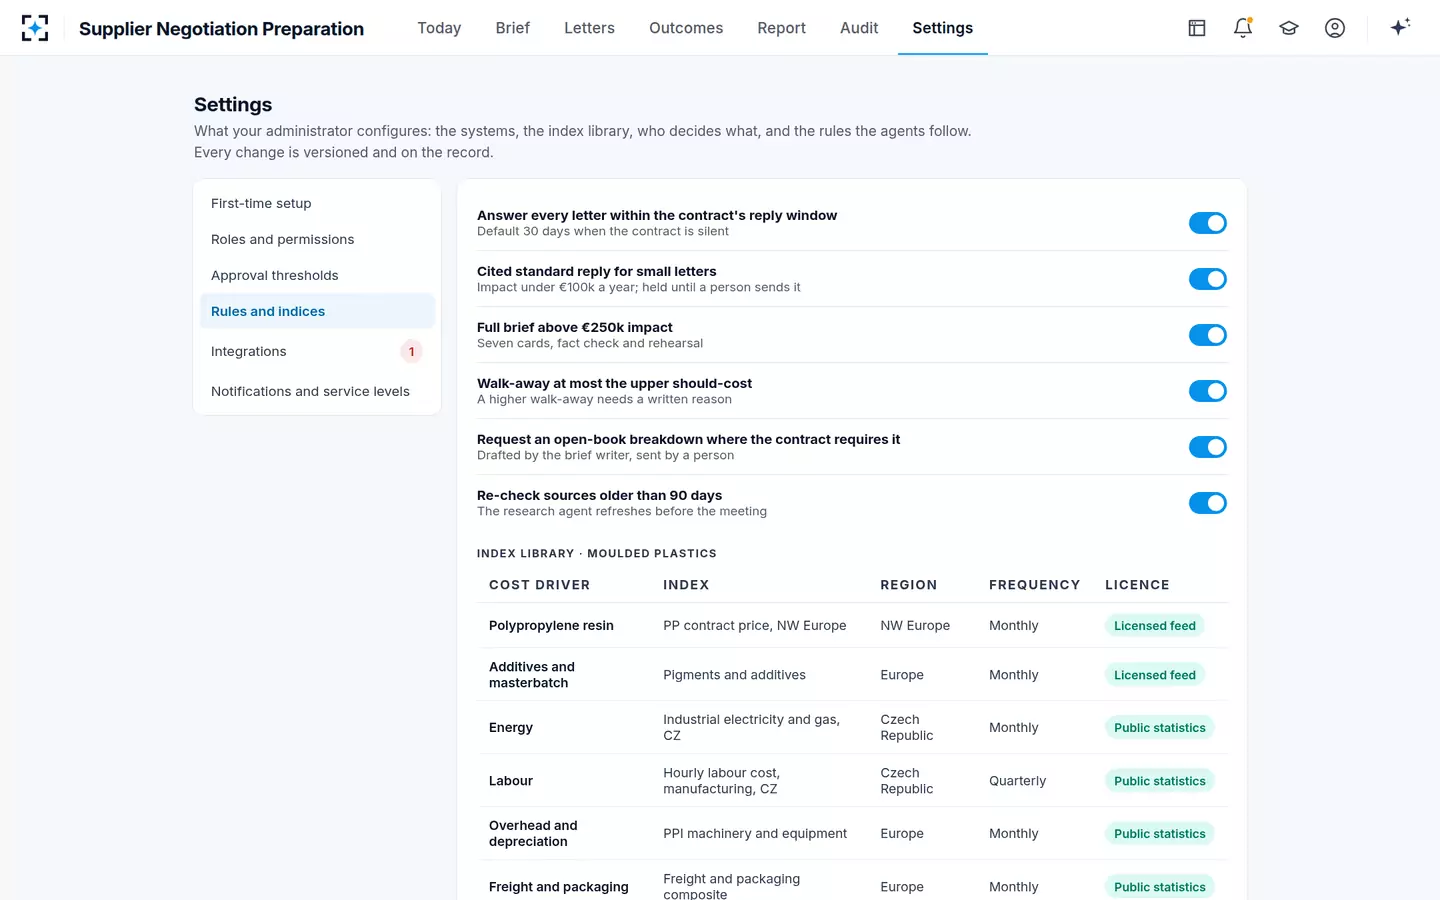
Task: Click the Quarterly frequency cell
Action: pyautogui.click(x=1017, y=781)
